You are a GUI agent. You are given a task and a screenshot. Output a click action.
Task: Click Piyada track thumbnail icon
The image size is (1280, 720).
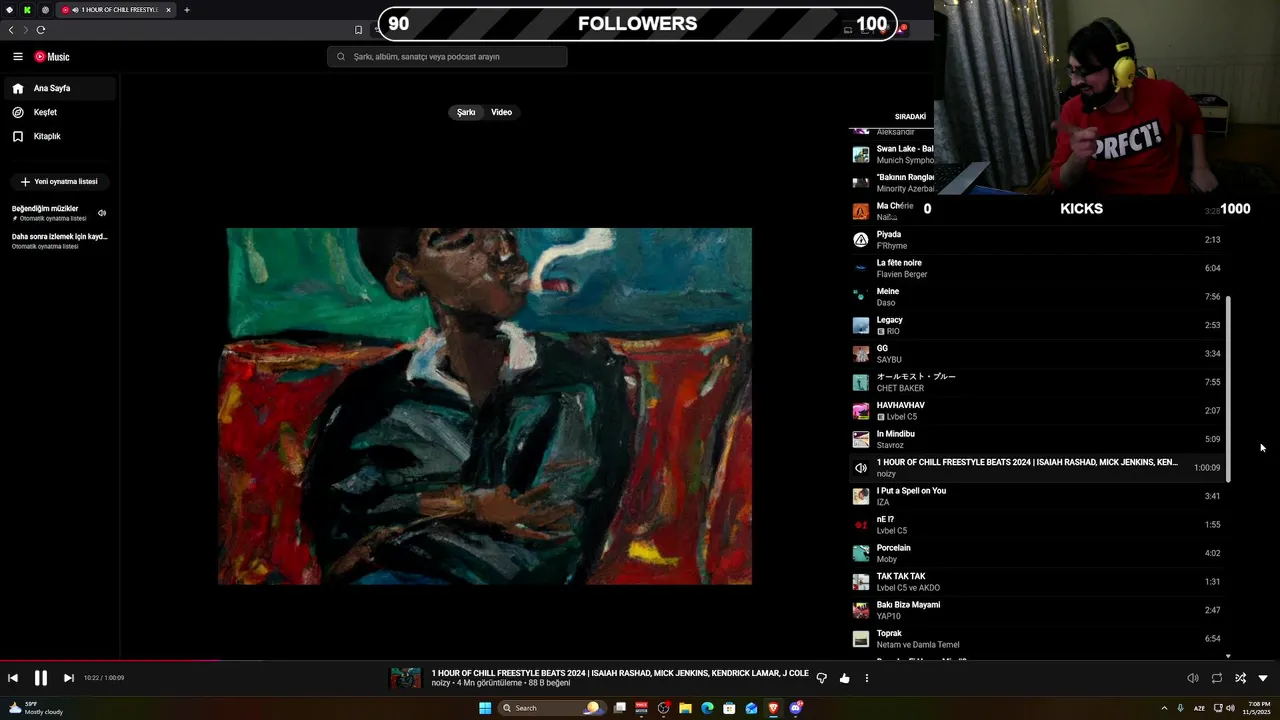[860, 240]
